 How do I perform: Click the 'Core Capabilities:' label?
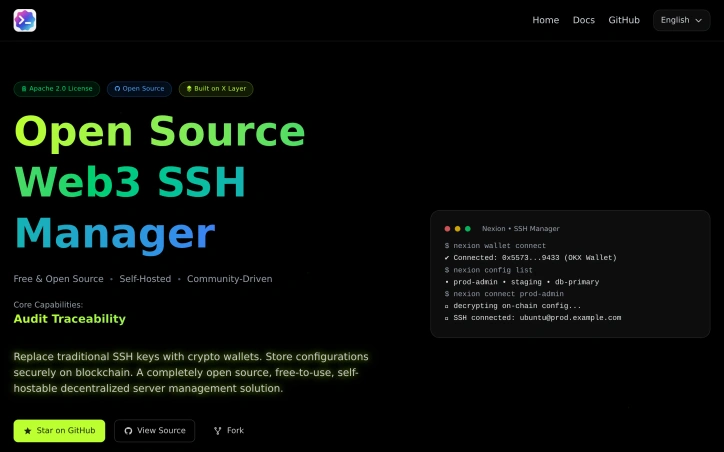tap(48, 305)
